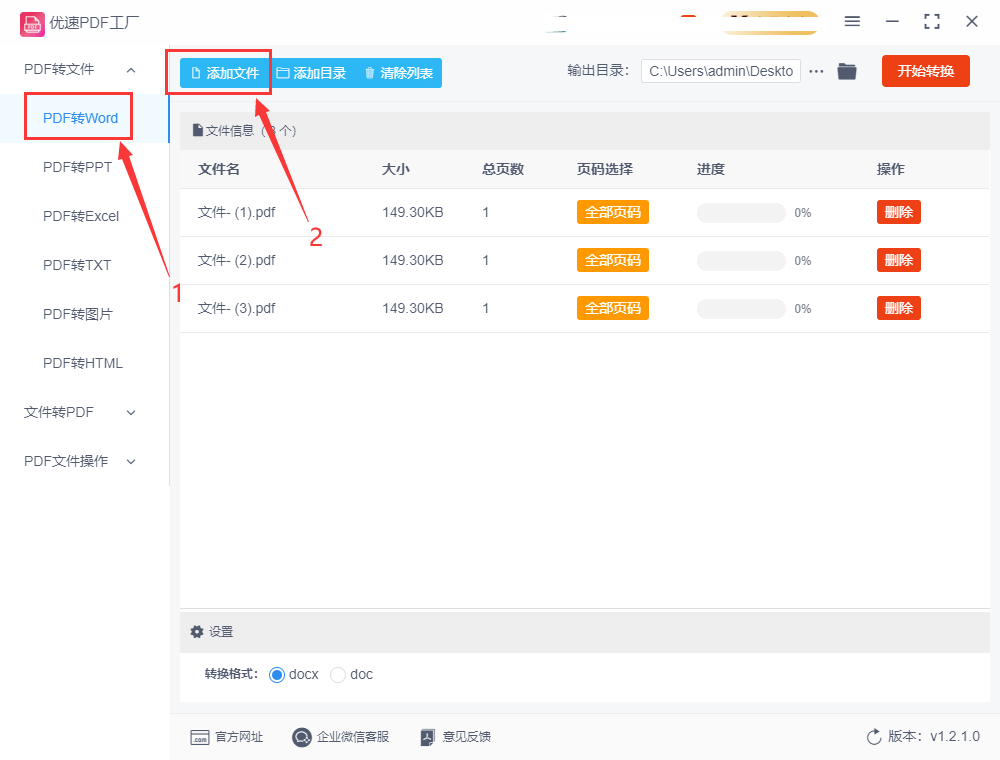1000x760 pixels.
Task: Click the 操作 column header
Action: pyautogui.click(x=891, y=169)
